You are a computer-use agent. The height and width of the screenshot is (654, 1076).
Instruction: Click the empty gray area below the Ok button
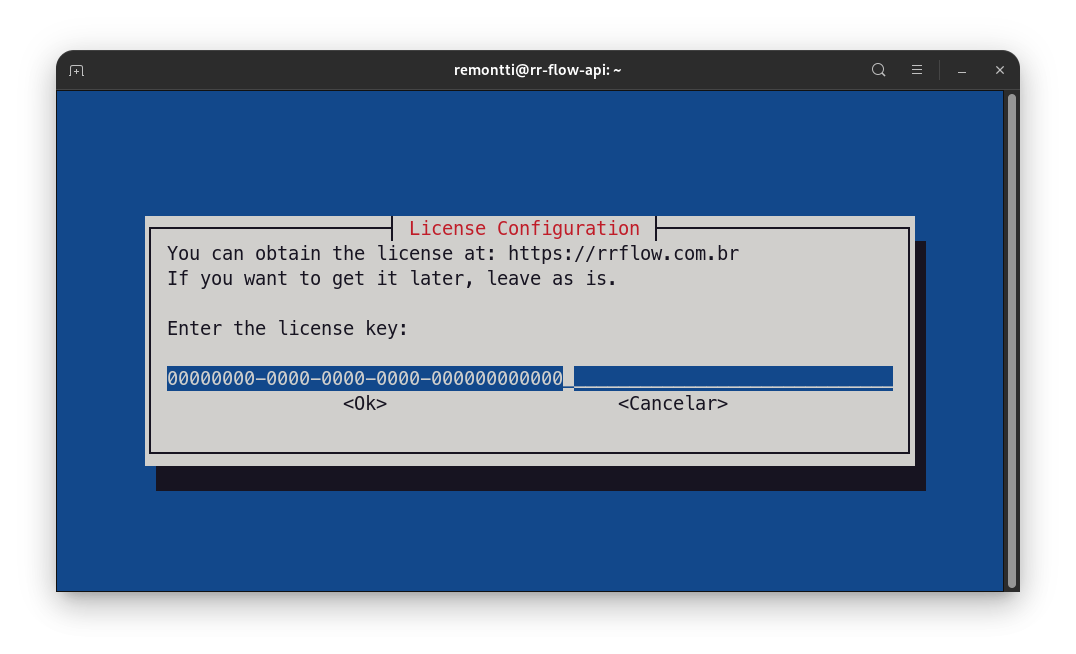click(365, 432)
